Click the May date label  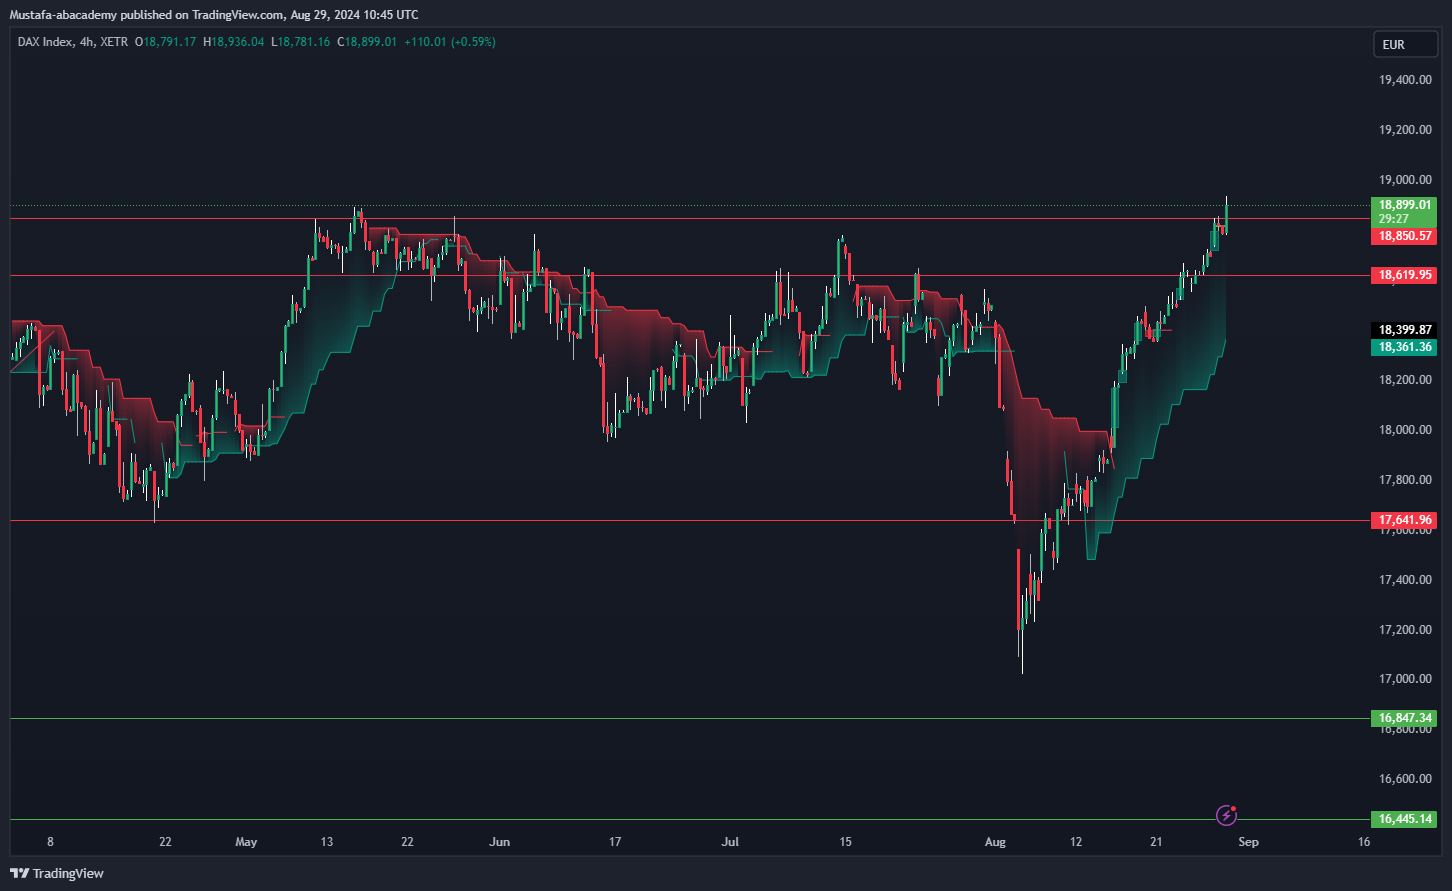(246, 842)
